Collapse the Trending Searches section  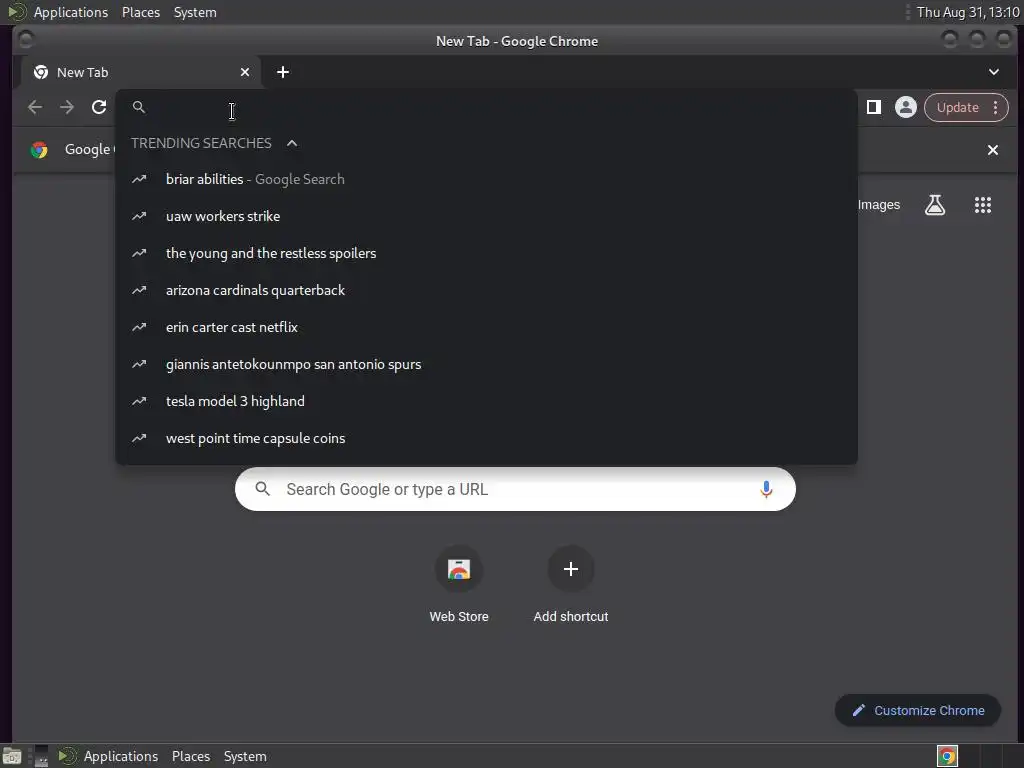click(292, 143)
